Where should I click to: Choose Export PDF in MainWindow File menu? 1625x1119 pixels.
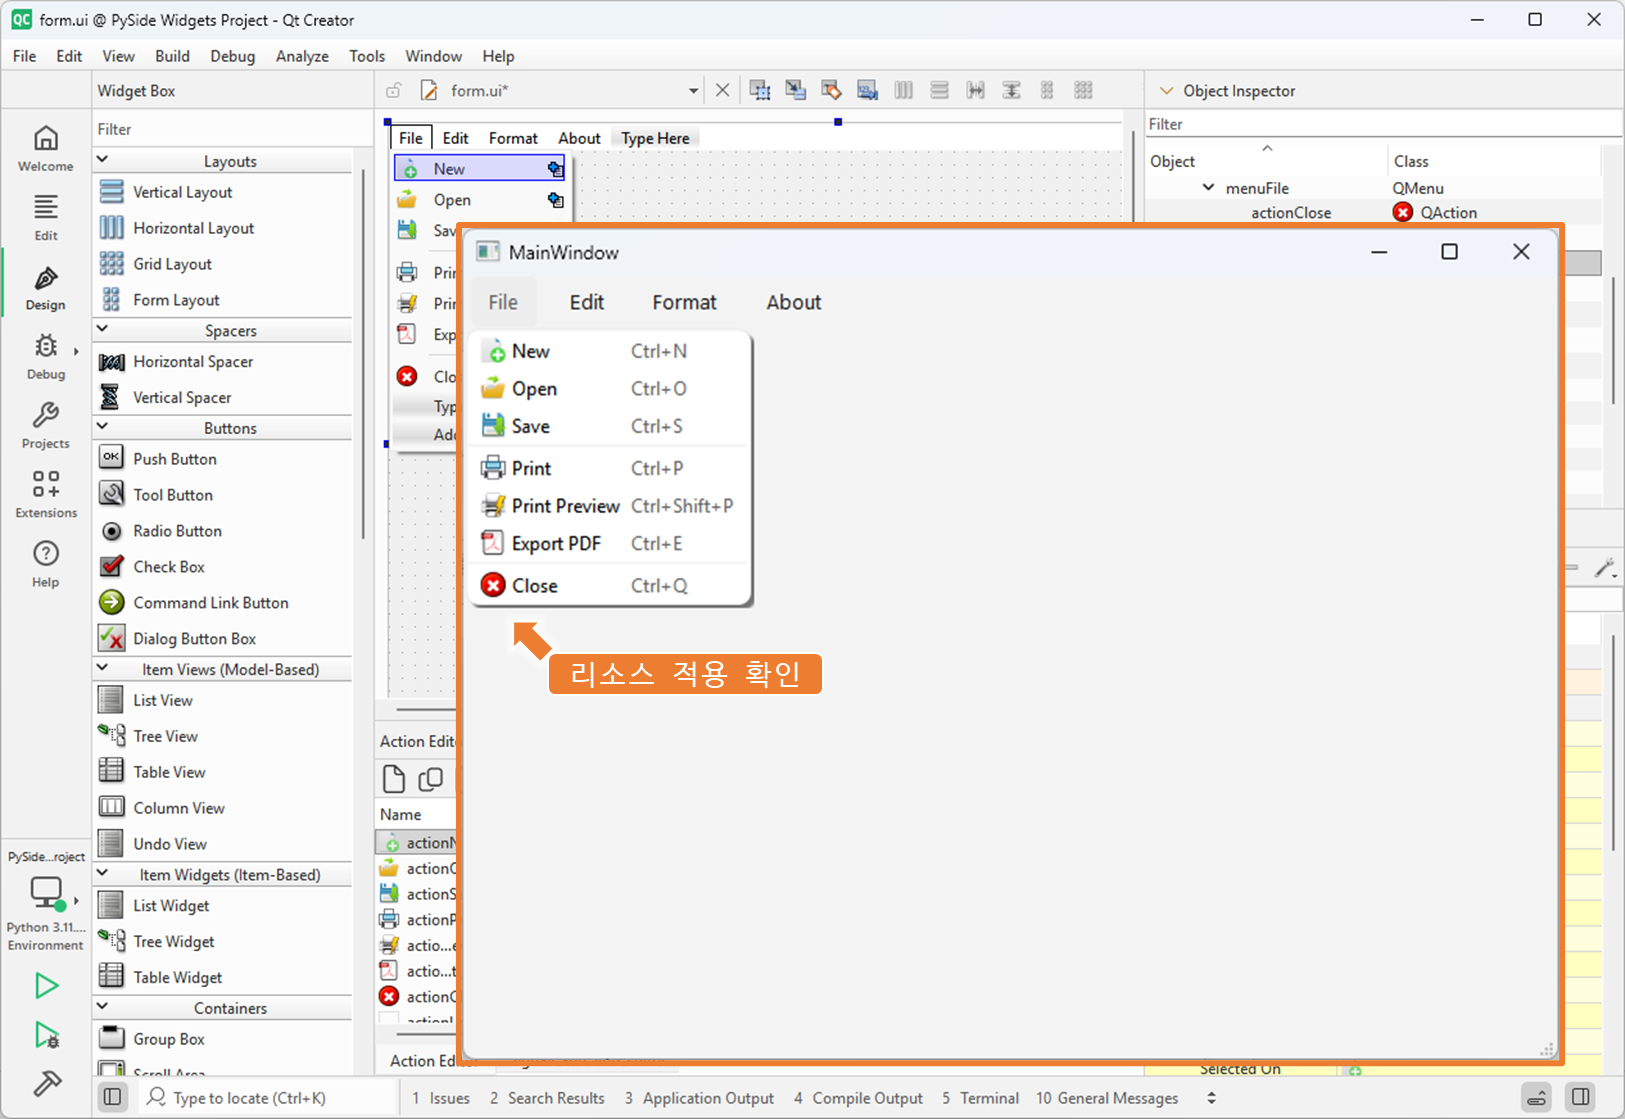point(609,544)
